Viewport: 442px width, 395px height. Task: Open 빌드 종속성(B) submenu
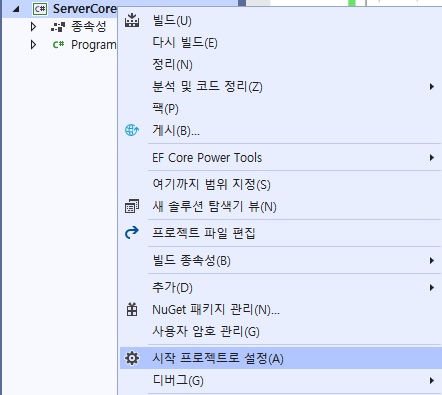pos(280,260)
